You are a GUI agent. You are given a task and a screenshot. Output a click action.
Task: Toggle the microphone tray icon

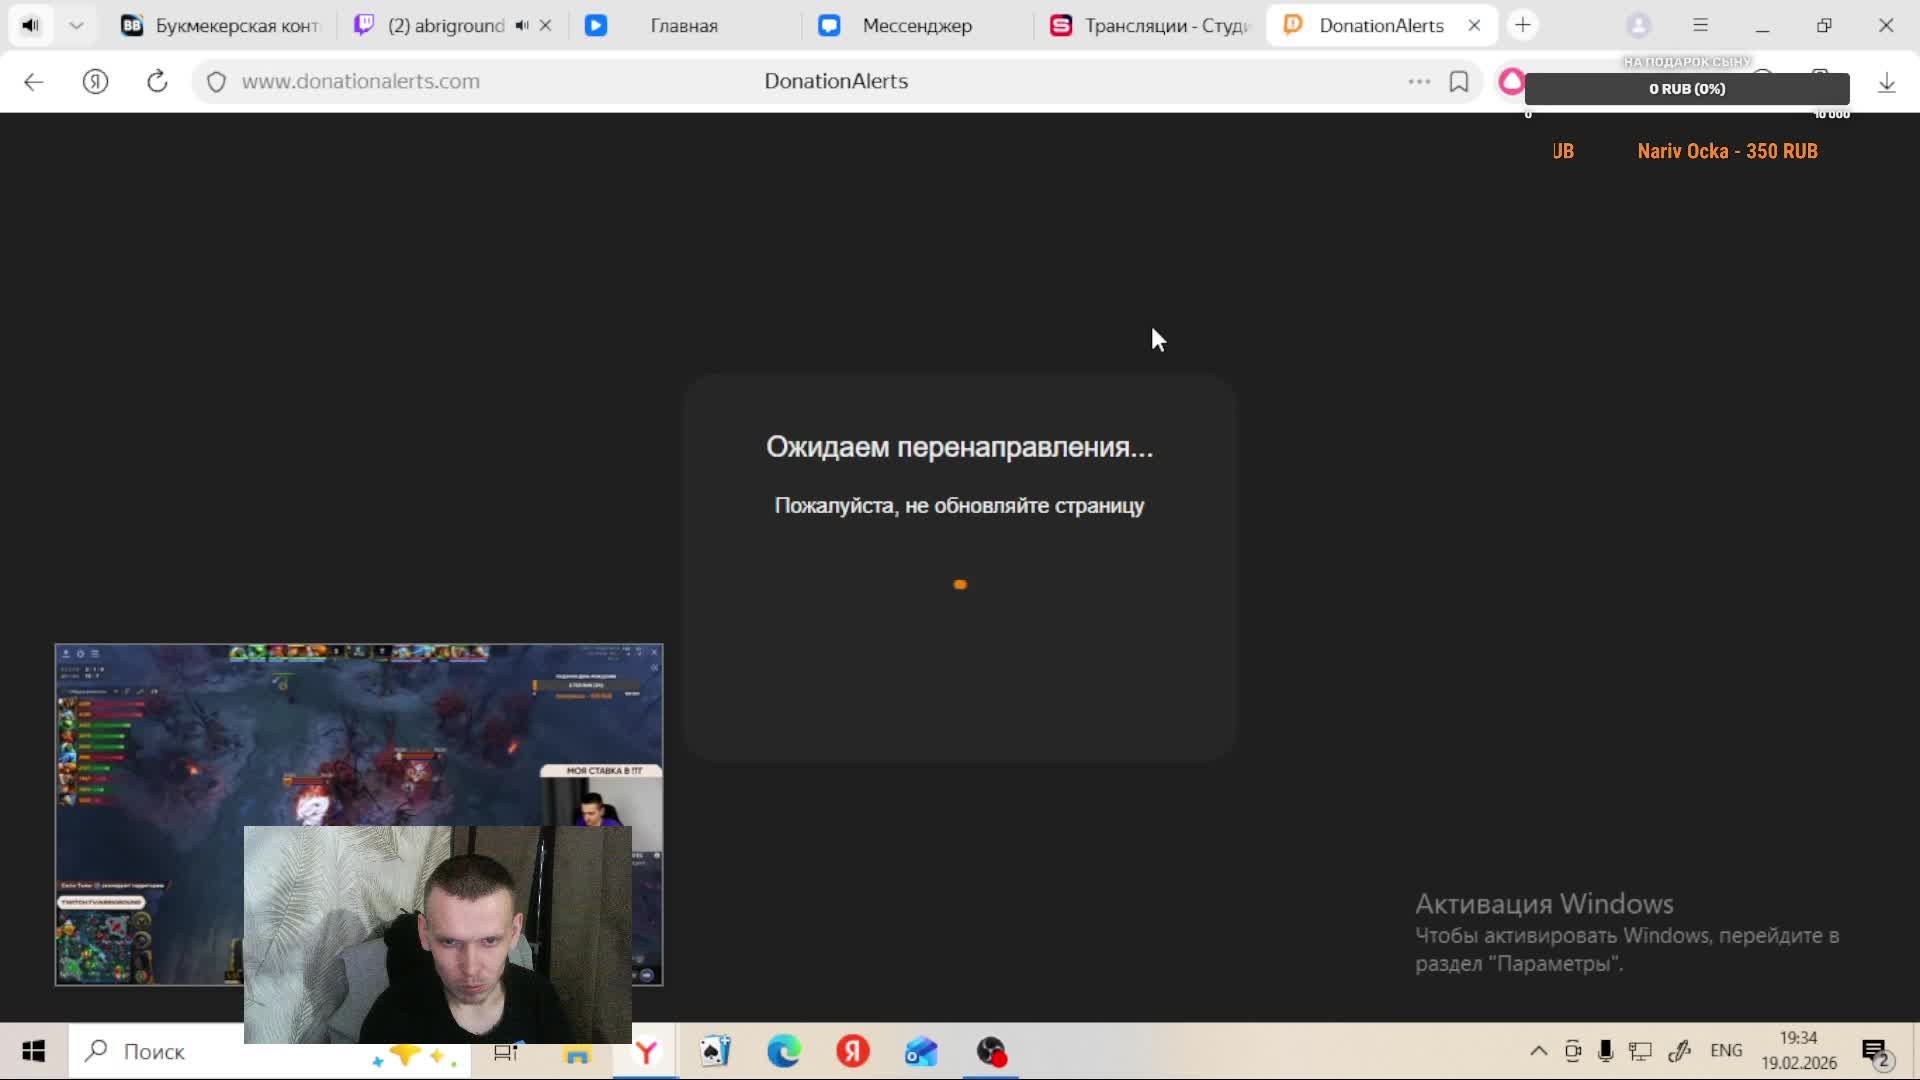(1605, 1051)
